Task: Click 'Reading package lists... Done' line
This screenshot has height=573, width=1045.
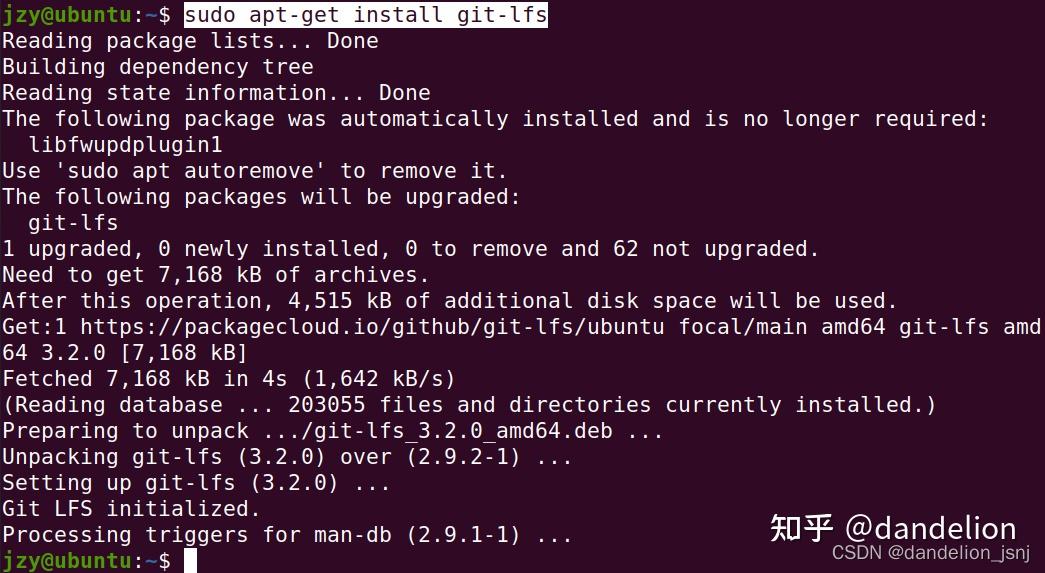Action: pos(190,41)
